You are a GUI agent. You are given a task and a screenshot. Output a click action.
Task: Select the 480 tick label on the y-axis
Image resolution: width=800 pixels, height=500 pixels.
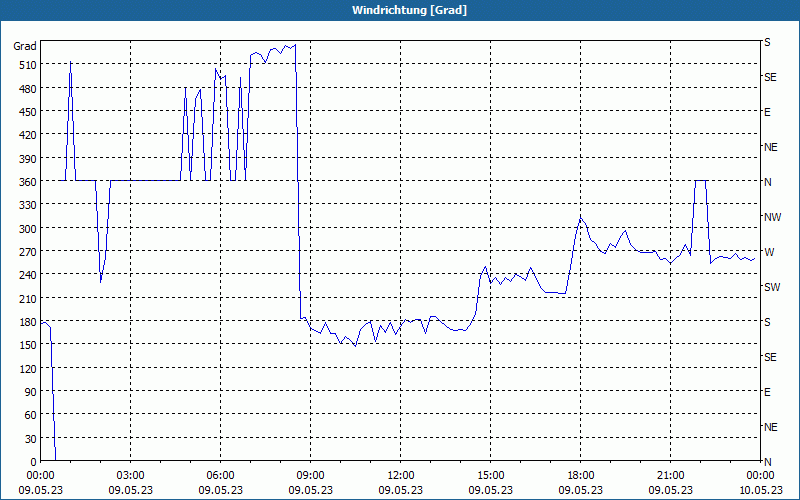(x=28, y=89)
